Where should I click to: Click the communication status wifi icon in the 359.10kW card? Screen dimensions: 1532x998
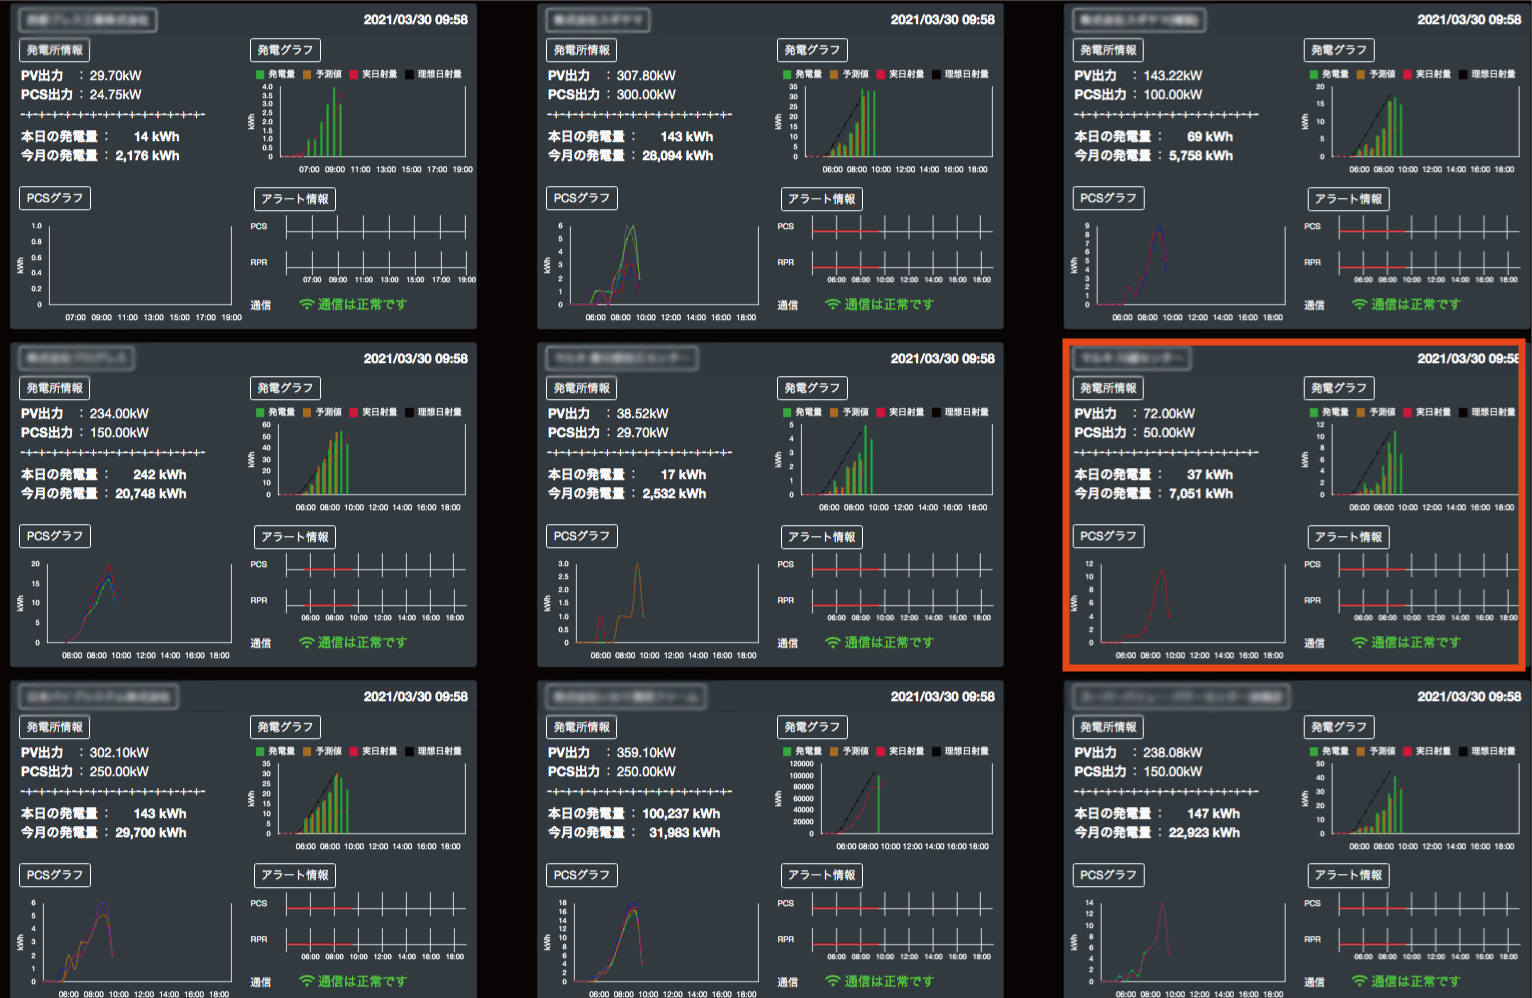pyautogui.click(x=833, y=982)
